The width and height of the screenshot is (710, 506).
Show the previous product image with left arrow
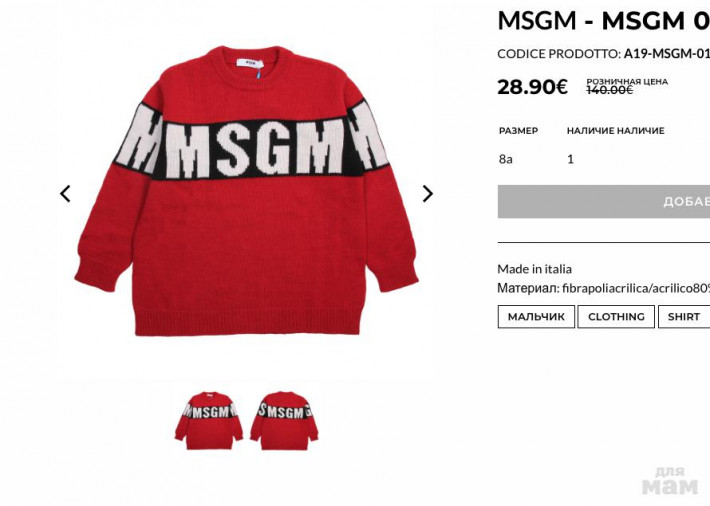pos(65,194)
